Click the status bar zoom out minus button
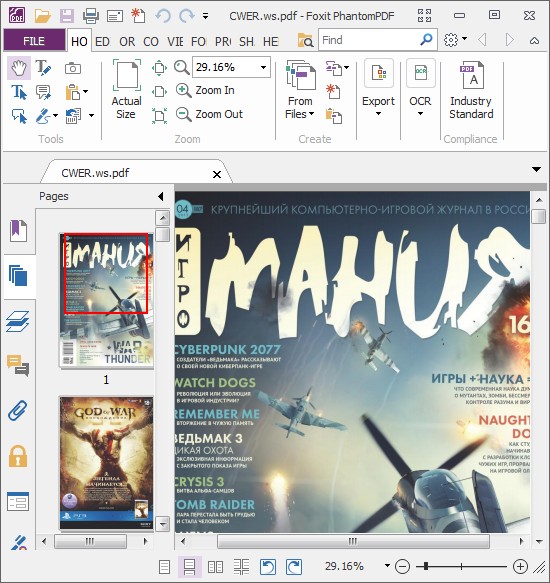 click(x=402, y=567)
